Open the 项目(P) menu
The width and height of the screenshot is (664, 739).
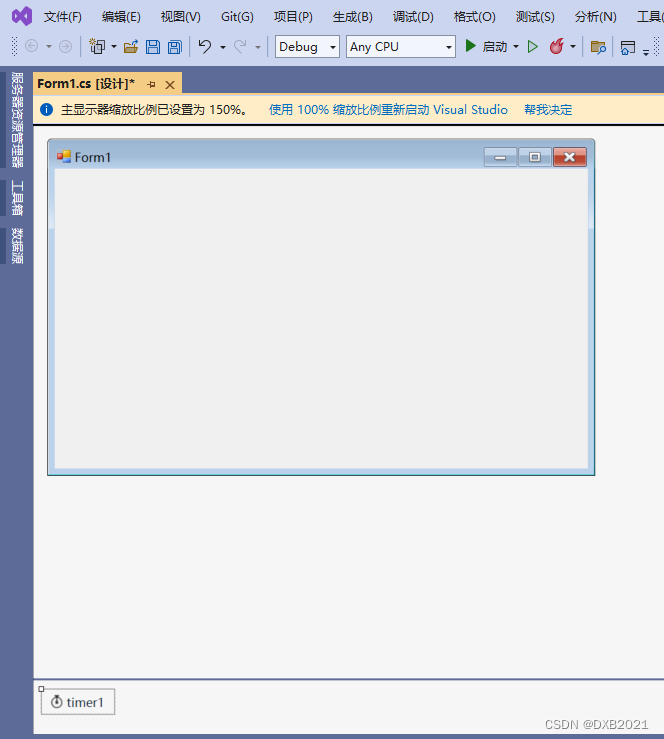(293, 17)
